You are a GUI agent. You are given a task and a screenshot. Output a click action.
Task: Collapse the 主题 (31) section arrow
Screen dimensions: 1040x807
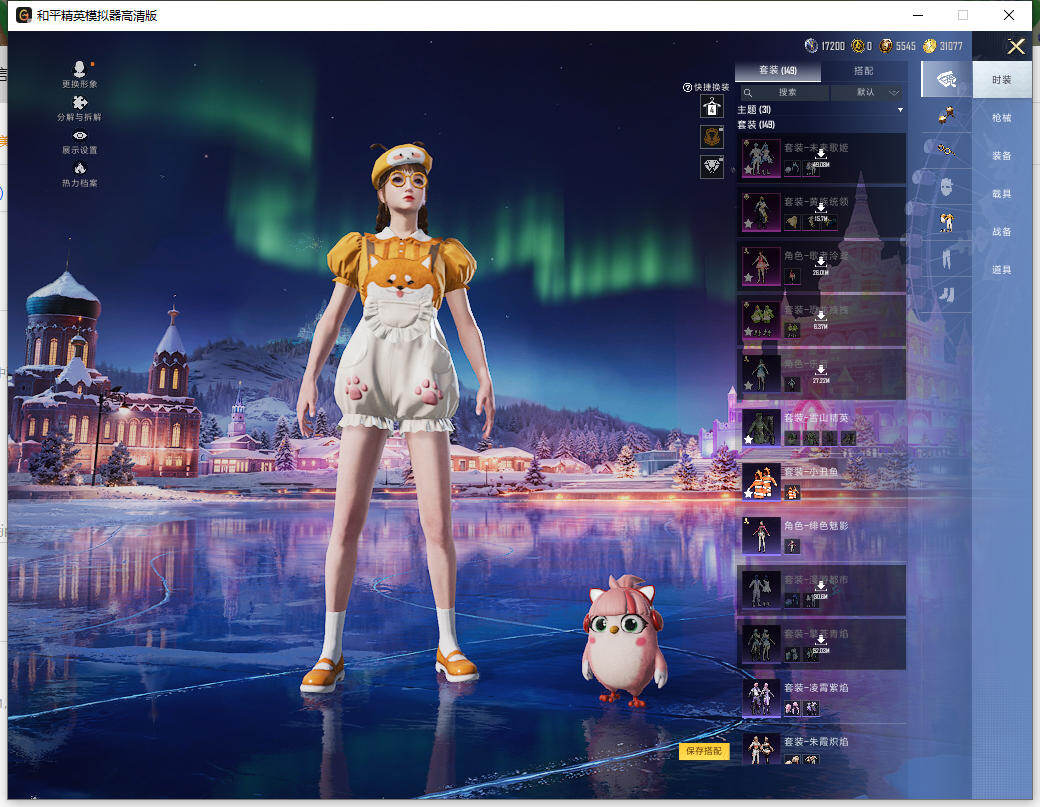(900, 109)
